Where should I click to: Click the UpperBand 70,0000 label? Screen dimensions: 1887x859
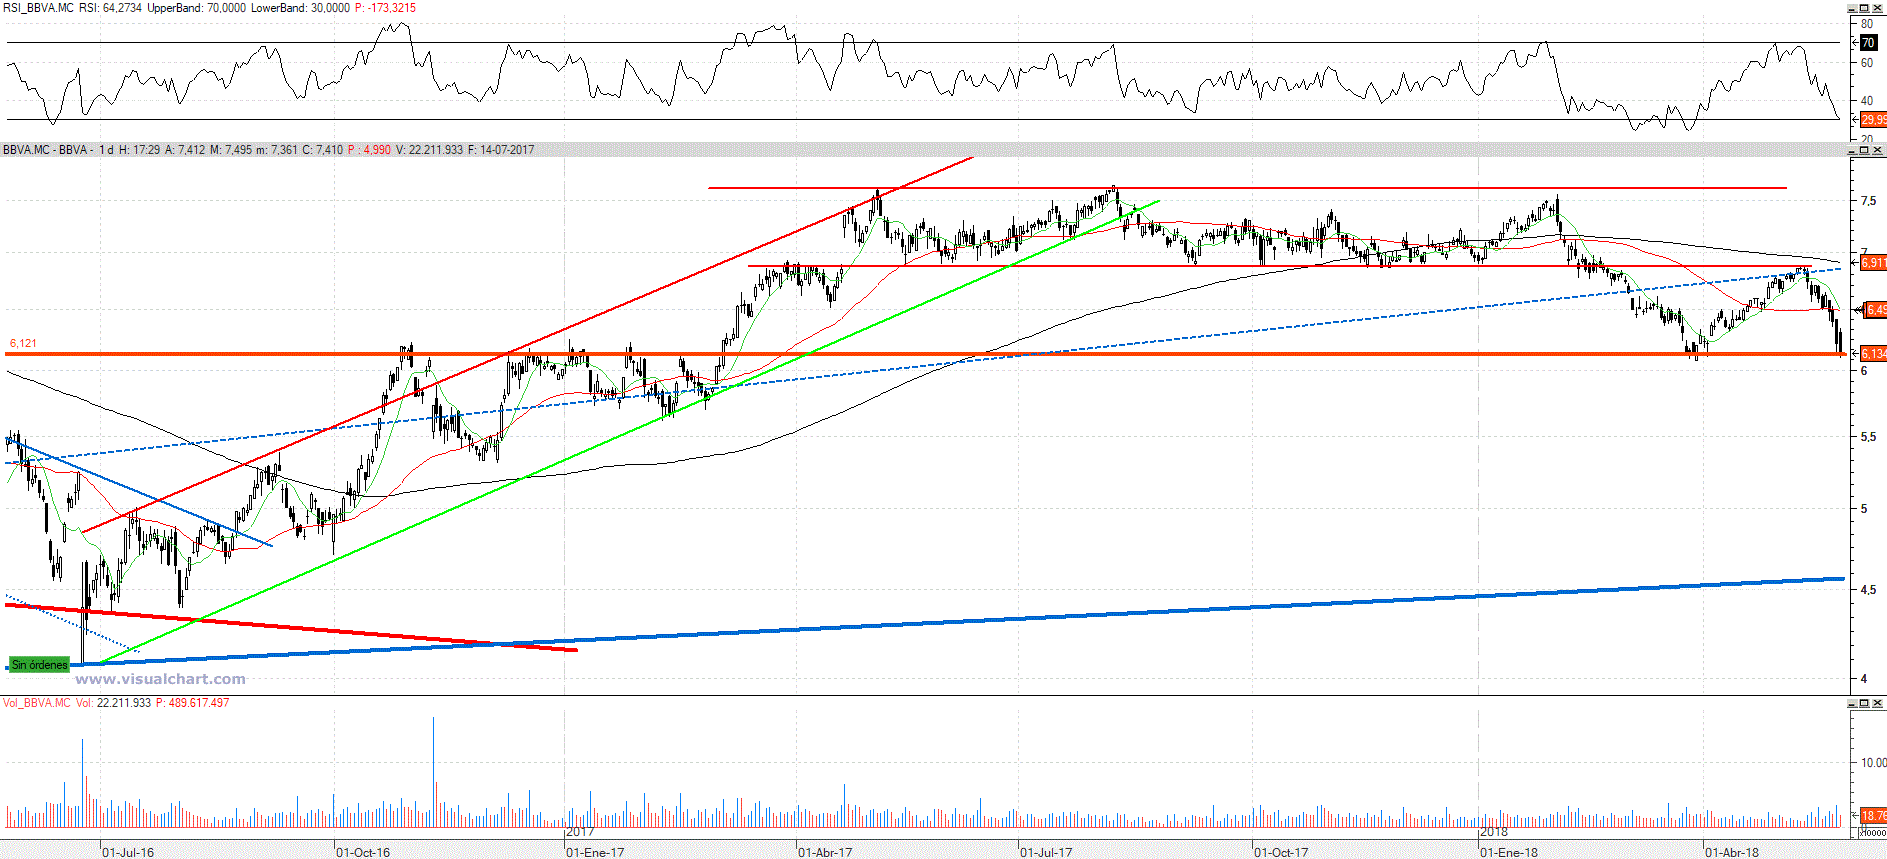tap(196, 8)
